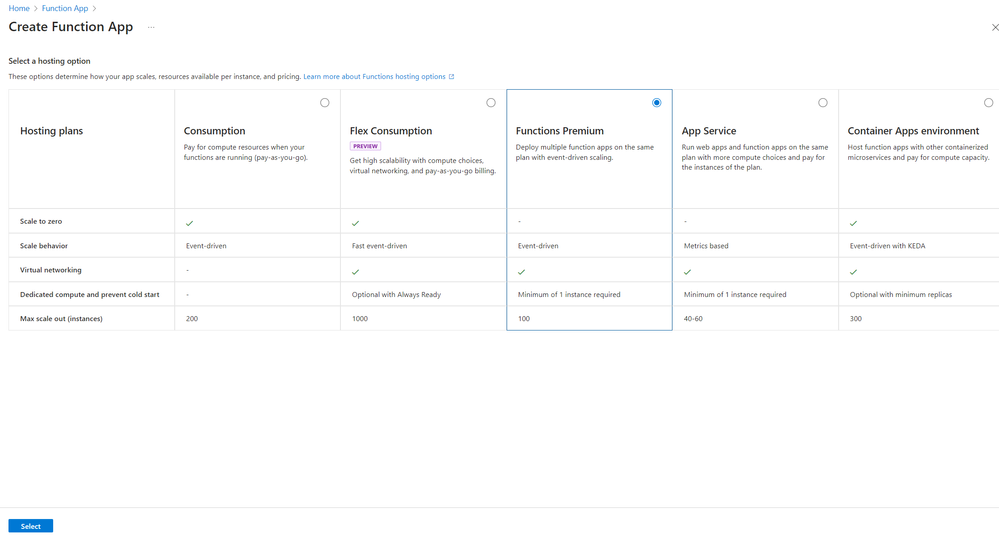999x539 pixels.
Task: Click the Scale behavior row label
Action: (43, 245)
